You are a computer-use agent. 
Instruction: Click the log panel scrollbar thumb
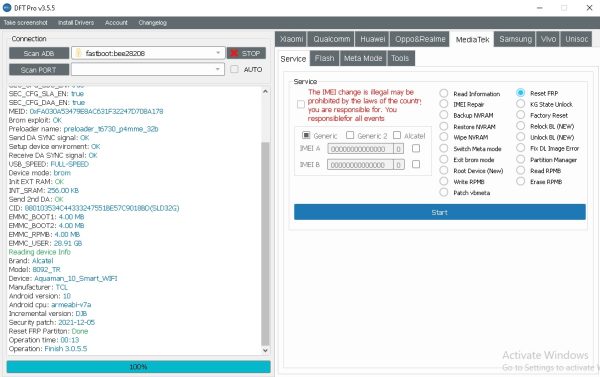pos(265,243)
